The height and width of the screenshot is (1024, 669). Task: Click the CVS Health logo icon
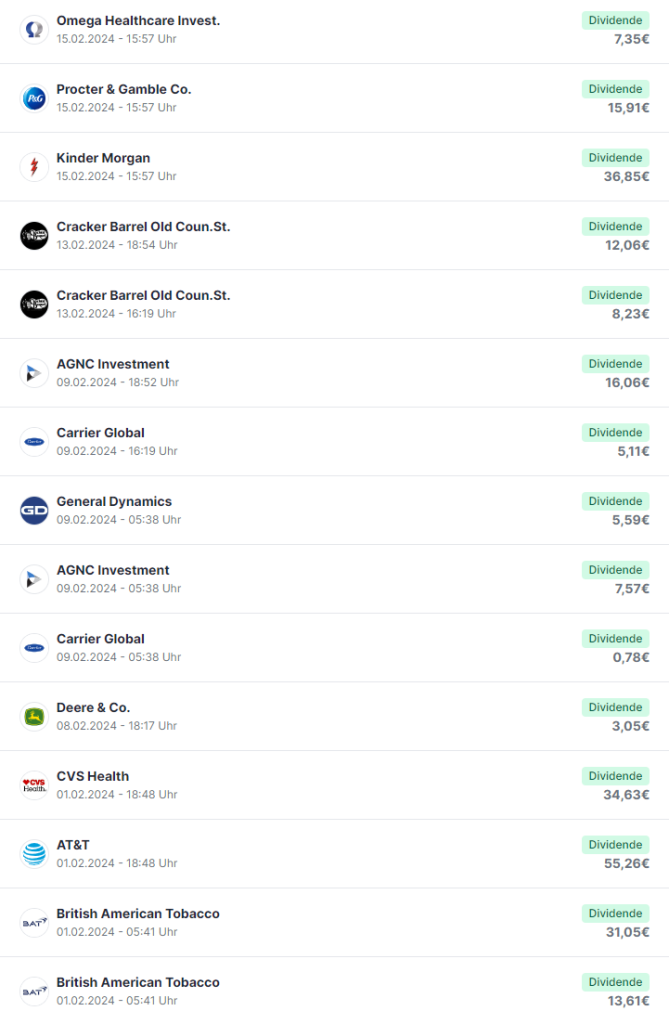[34, 786]
